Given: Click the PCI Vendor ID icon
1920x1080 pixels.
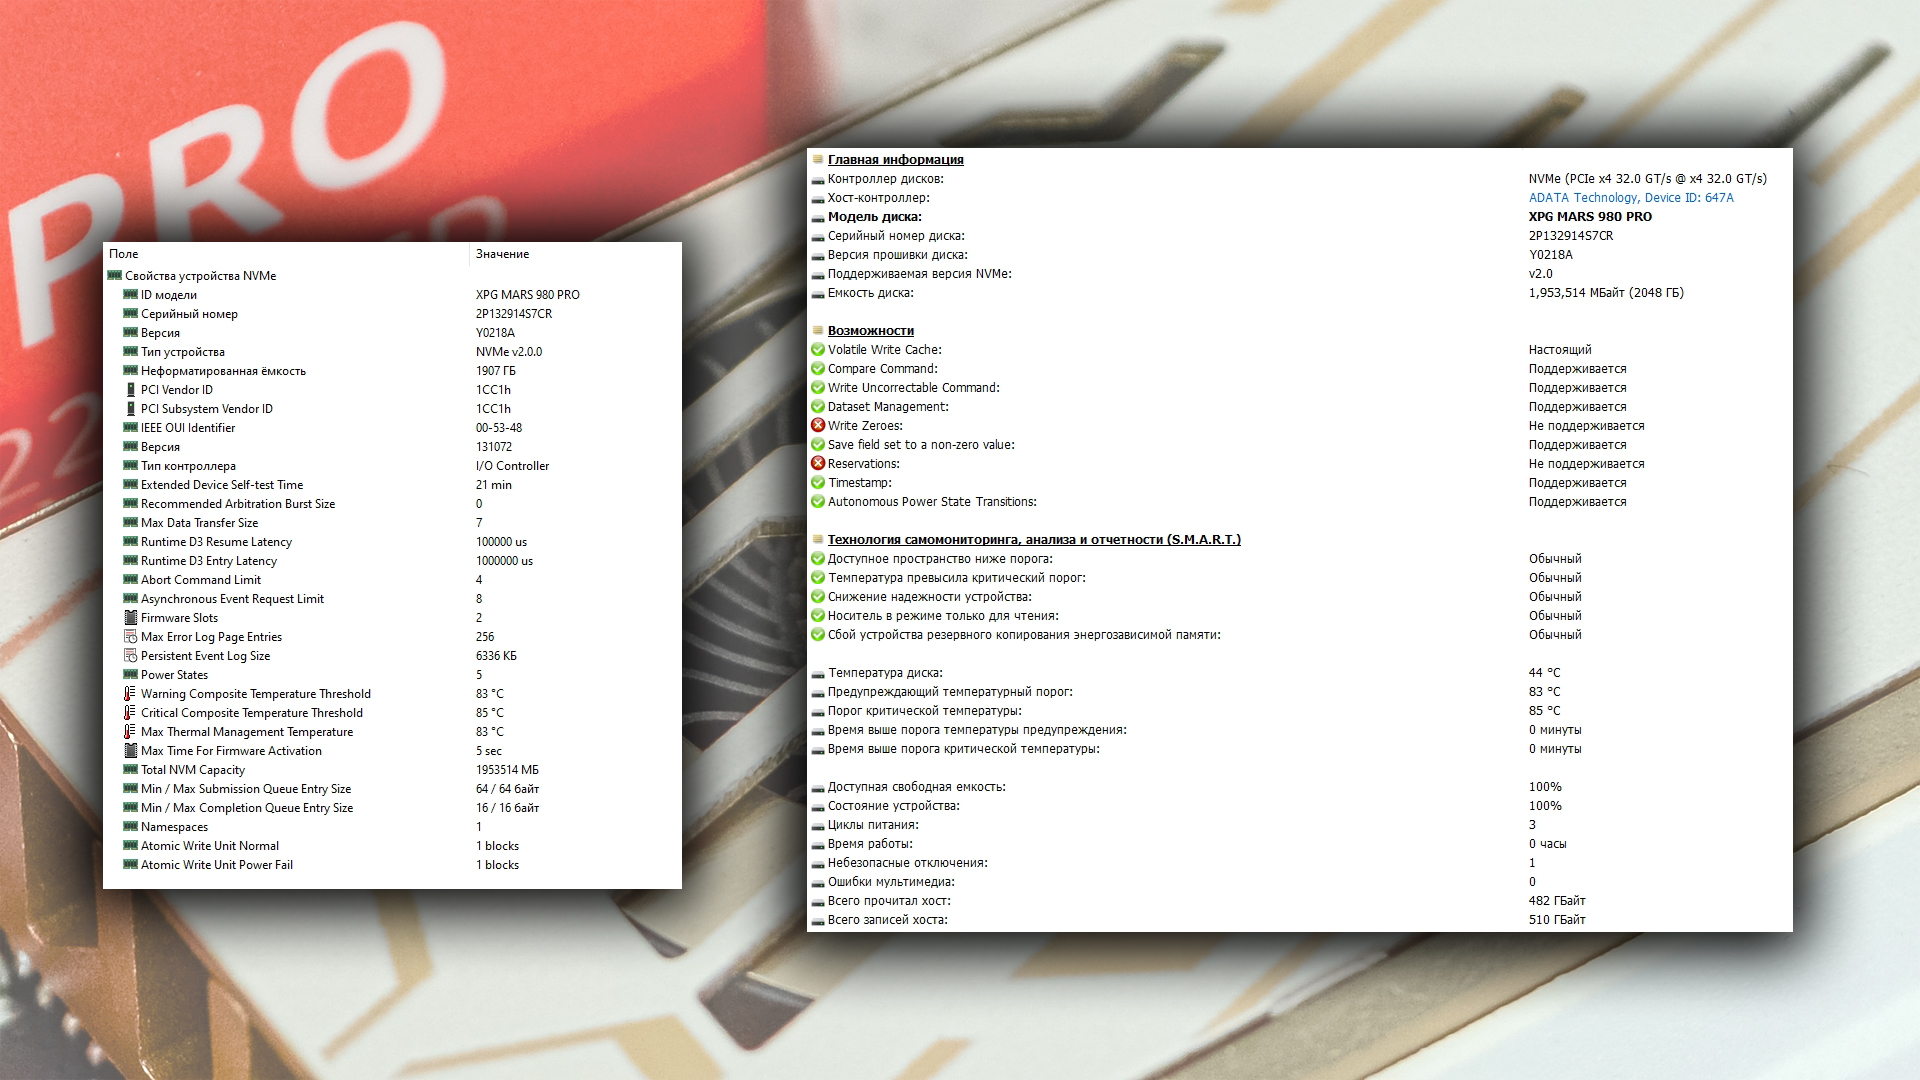Looking at the screenshot, I should [x=130, y=390].
